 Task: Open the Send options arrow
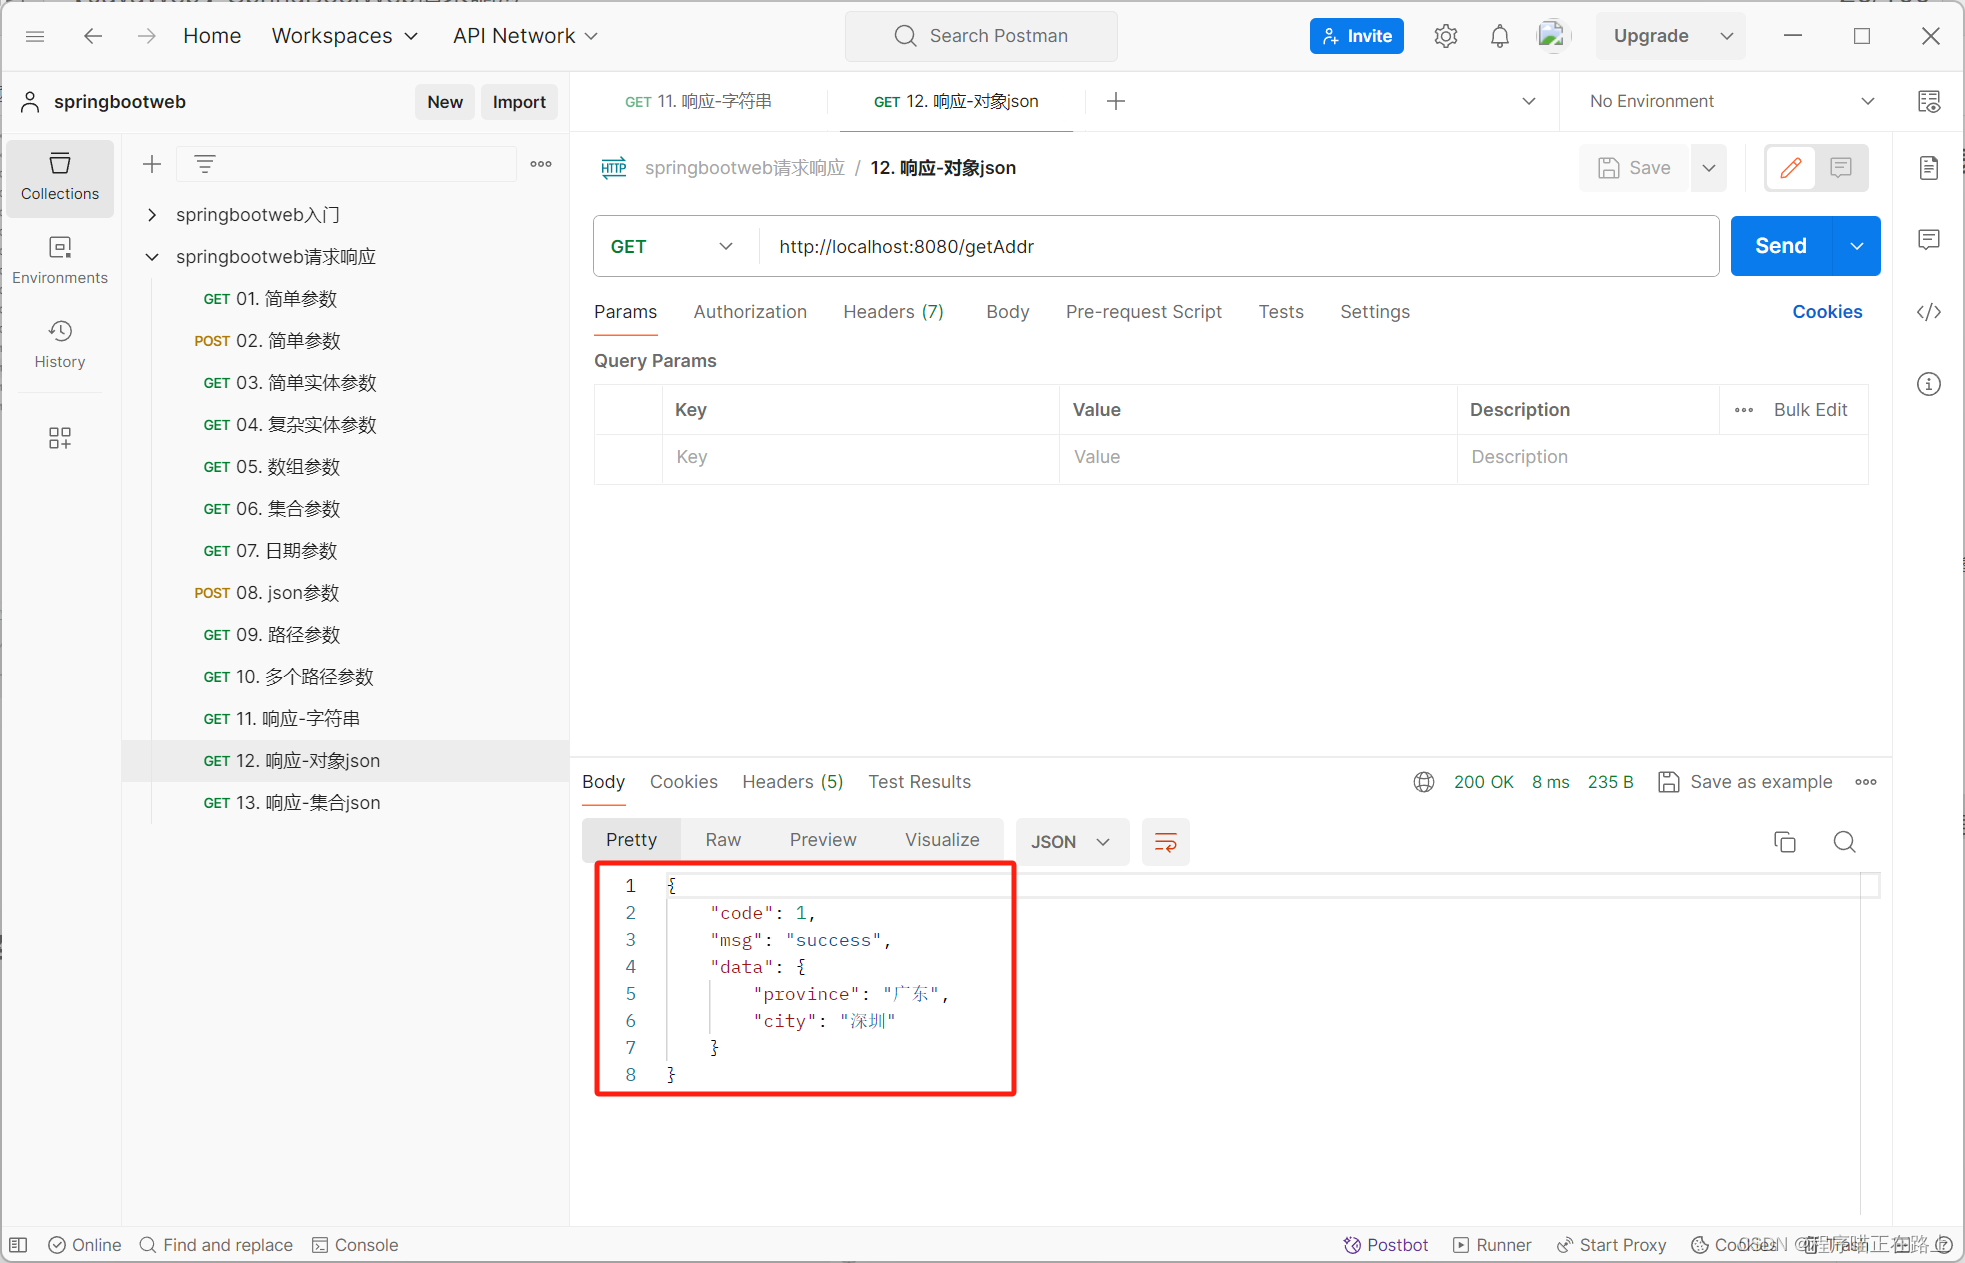tap(1857, 246)
